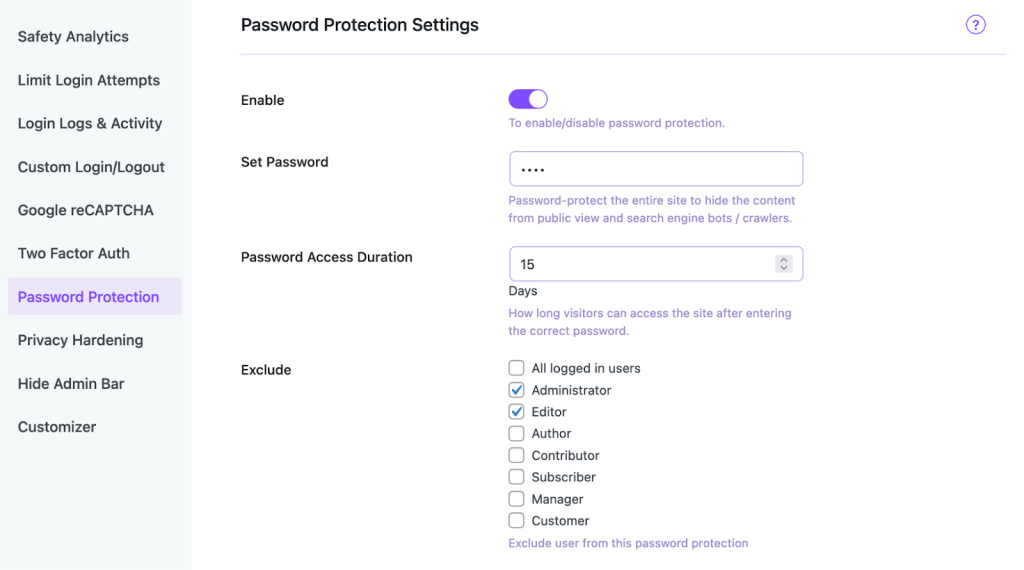Open Safety Analytics in sidebar
This screenshot has height=570, width=1024.
click(x=73, y=37)
